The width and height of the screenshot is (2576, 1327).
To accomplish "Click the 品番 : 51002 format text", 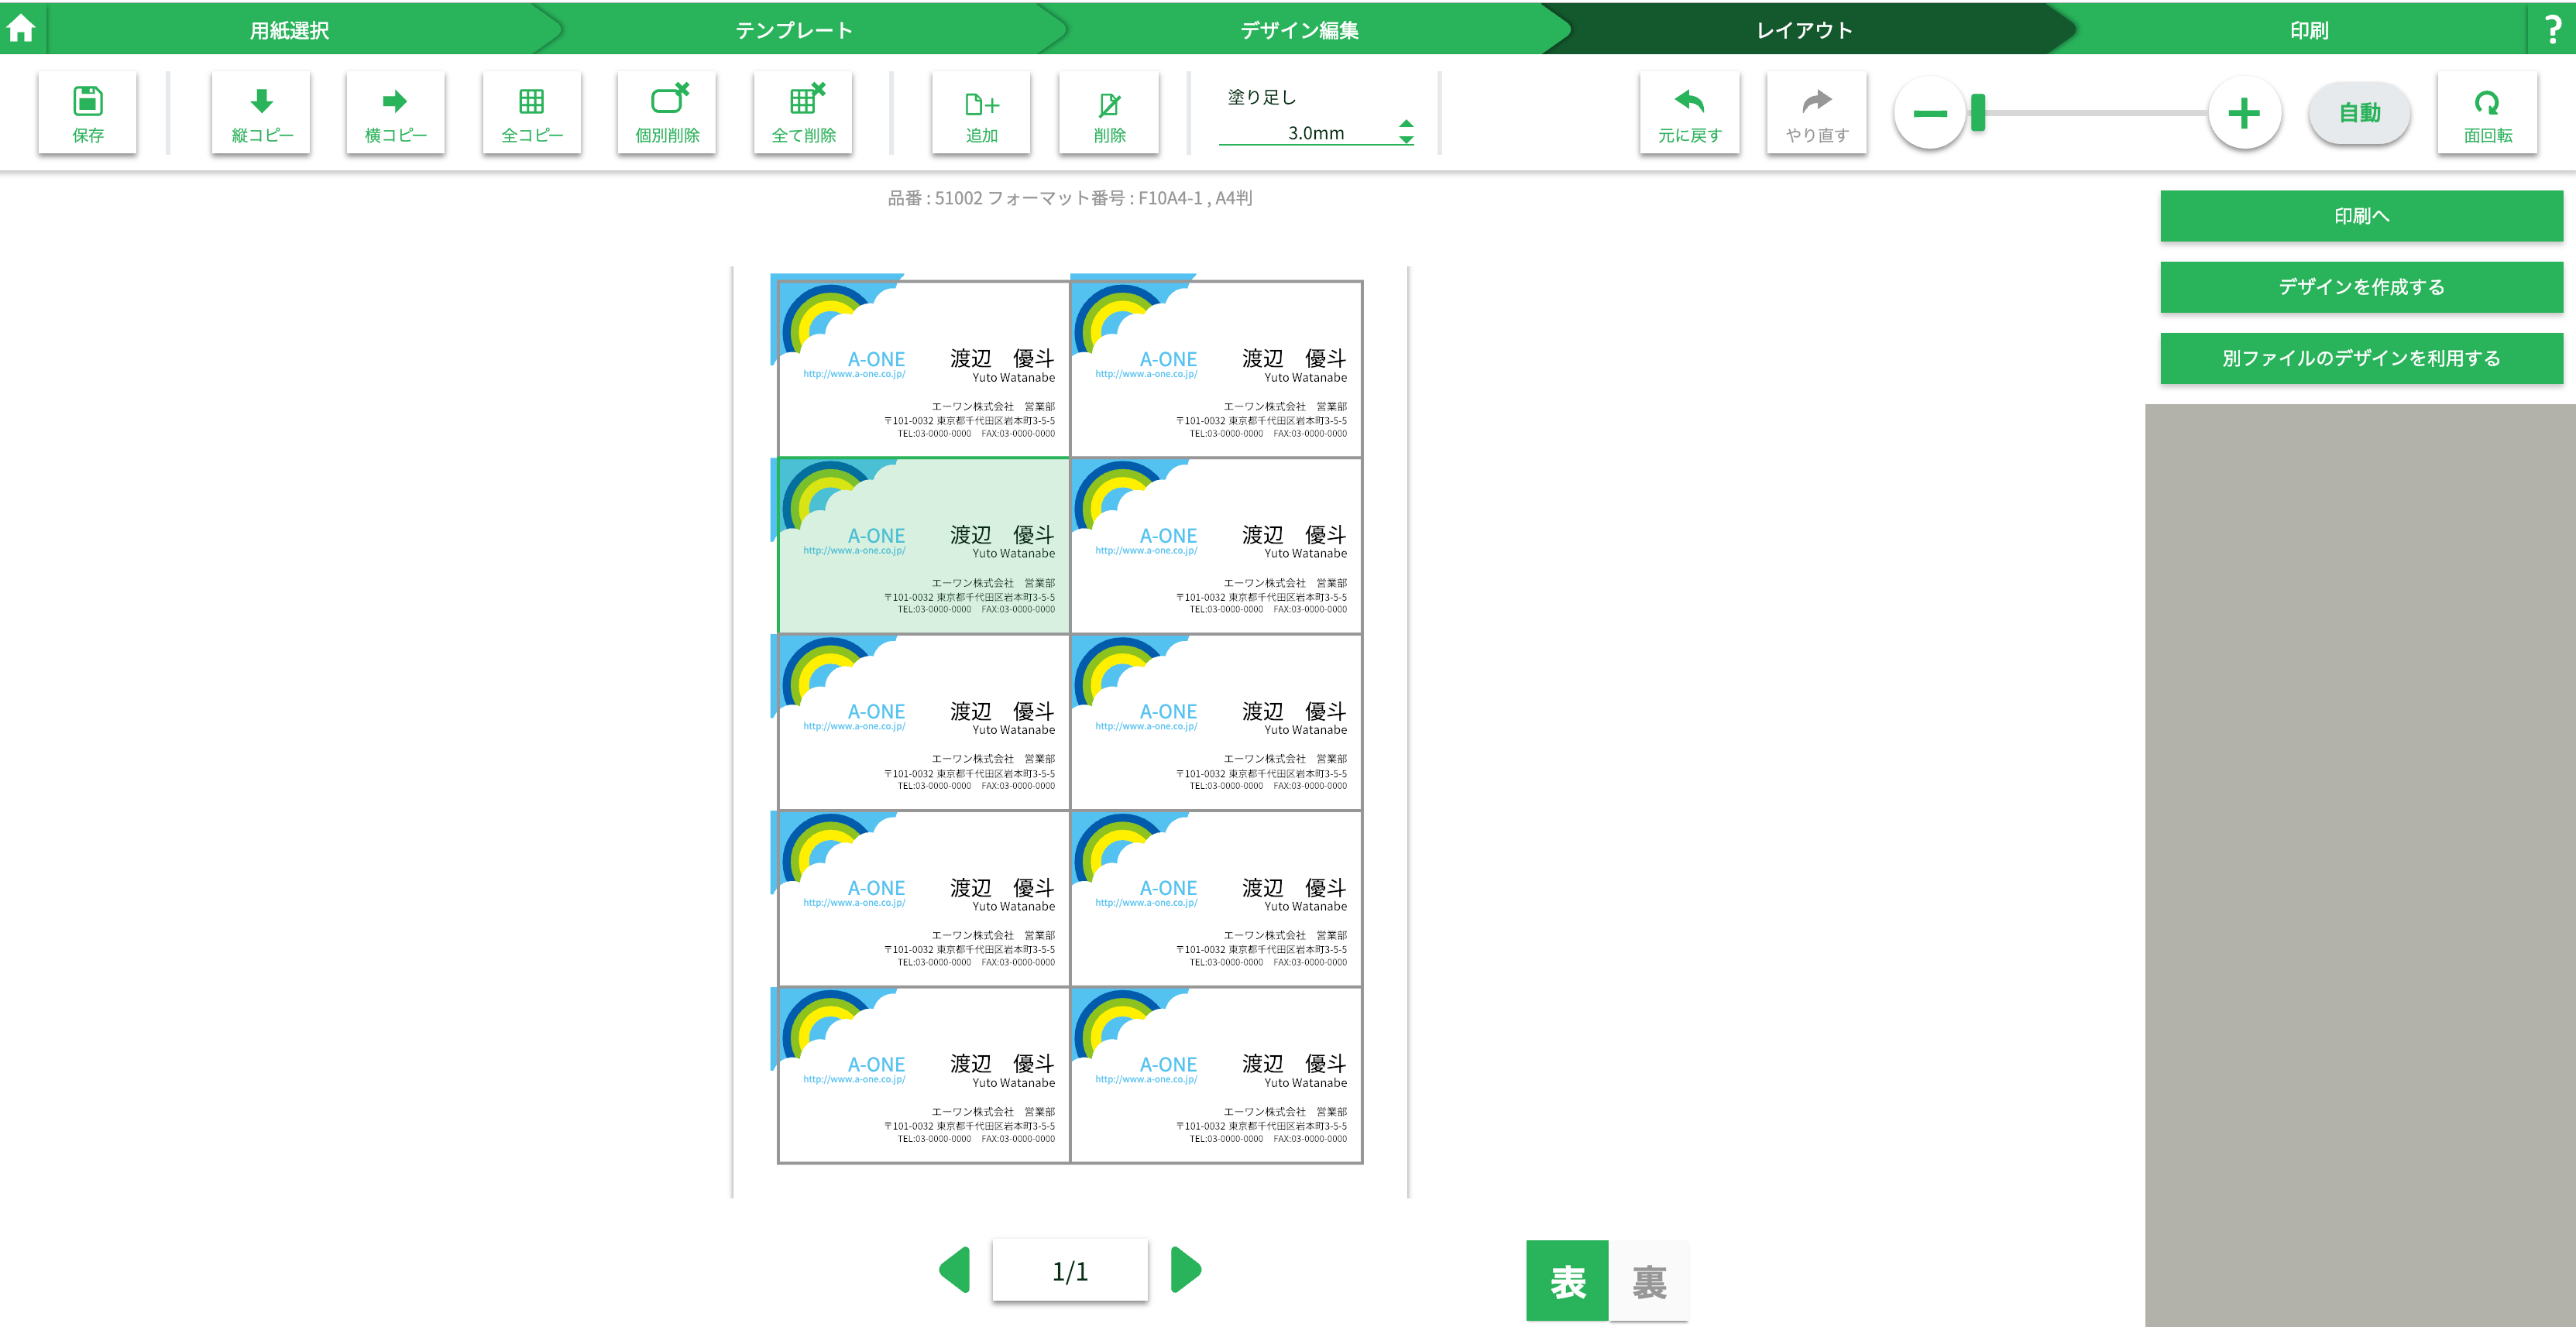I will pos(1070,198).
